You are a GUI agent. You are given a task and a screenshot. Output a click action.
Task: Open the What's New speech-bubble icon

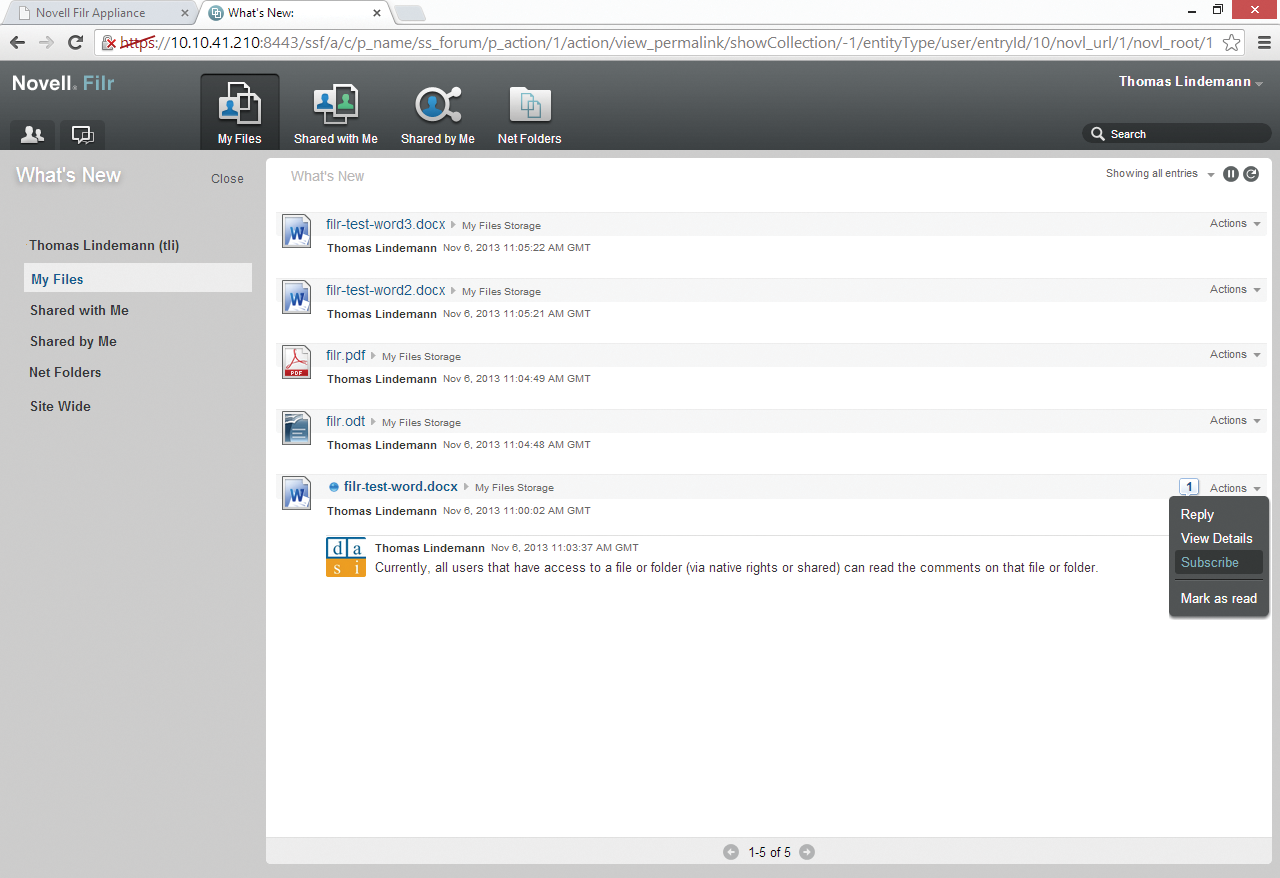tap(83, 134)
